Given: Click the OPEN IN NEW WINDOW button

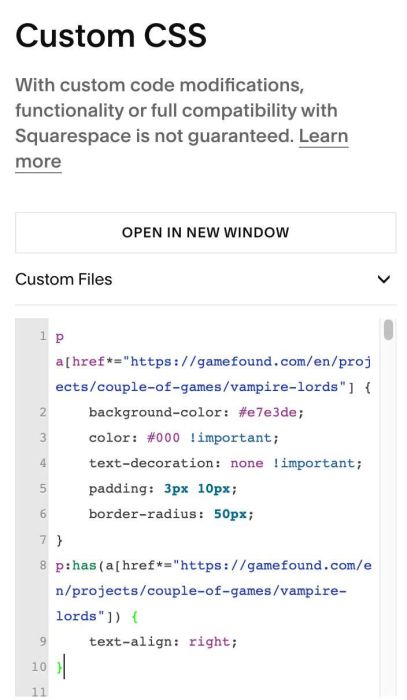Looking at the screenshot, I should (x=205, y=233).
